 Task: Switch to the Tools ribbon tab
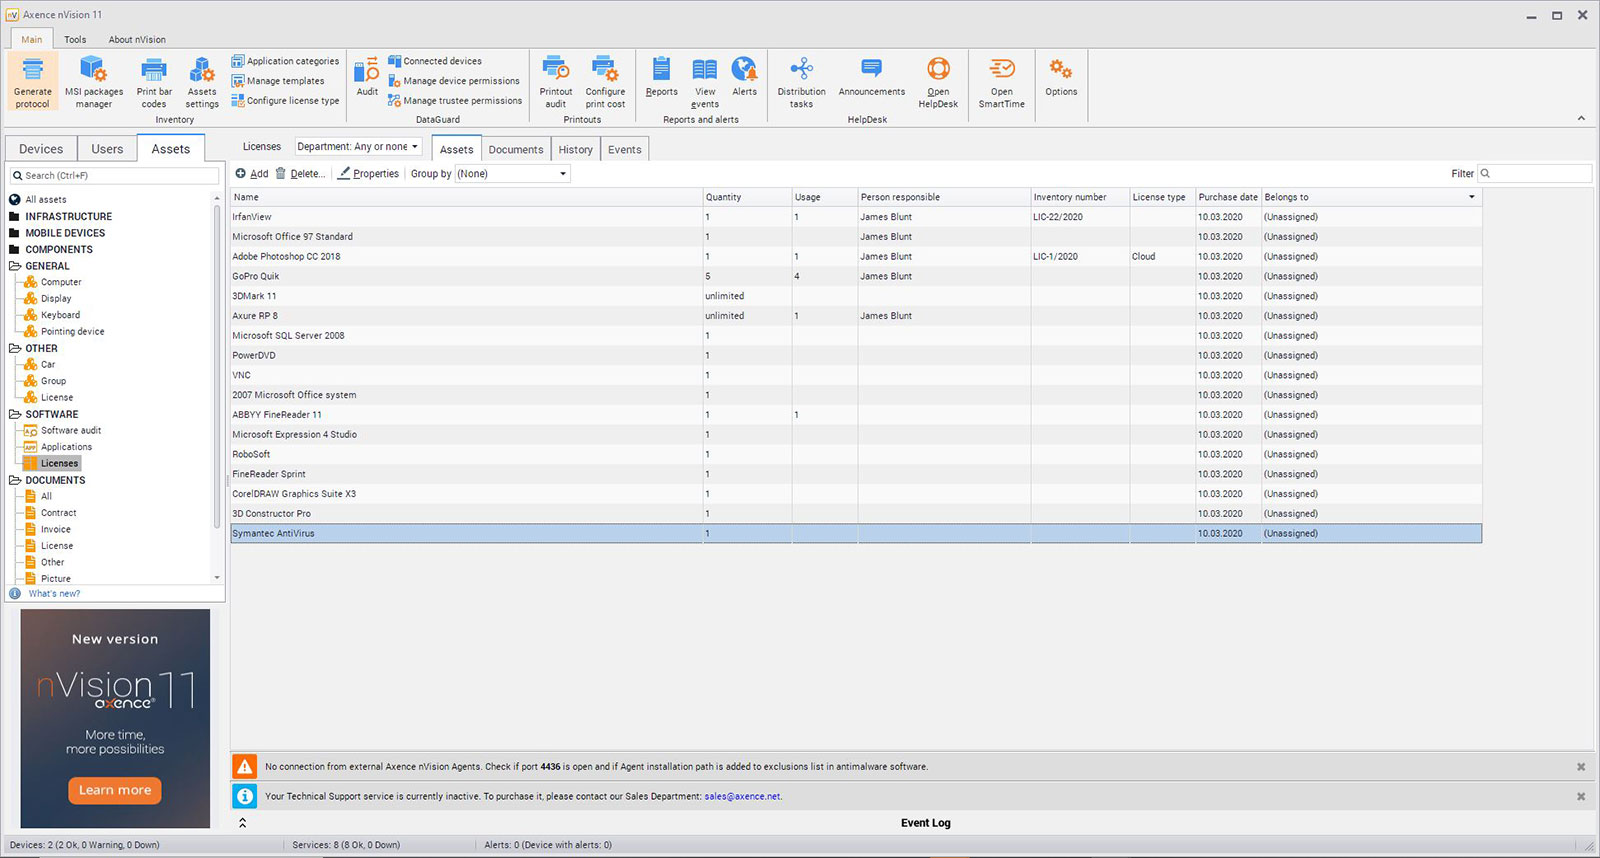point(75,40)
